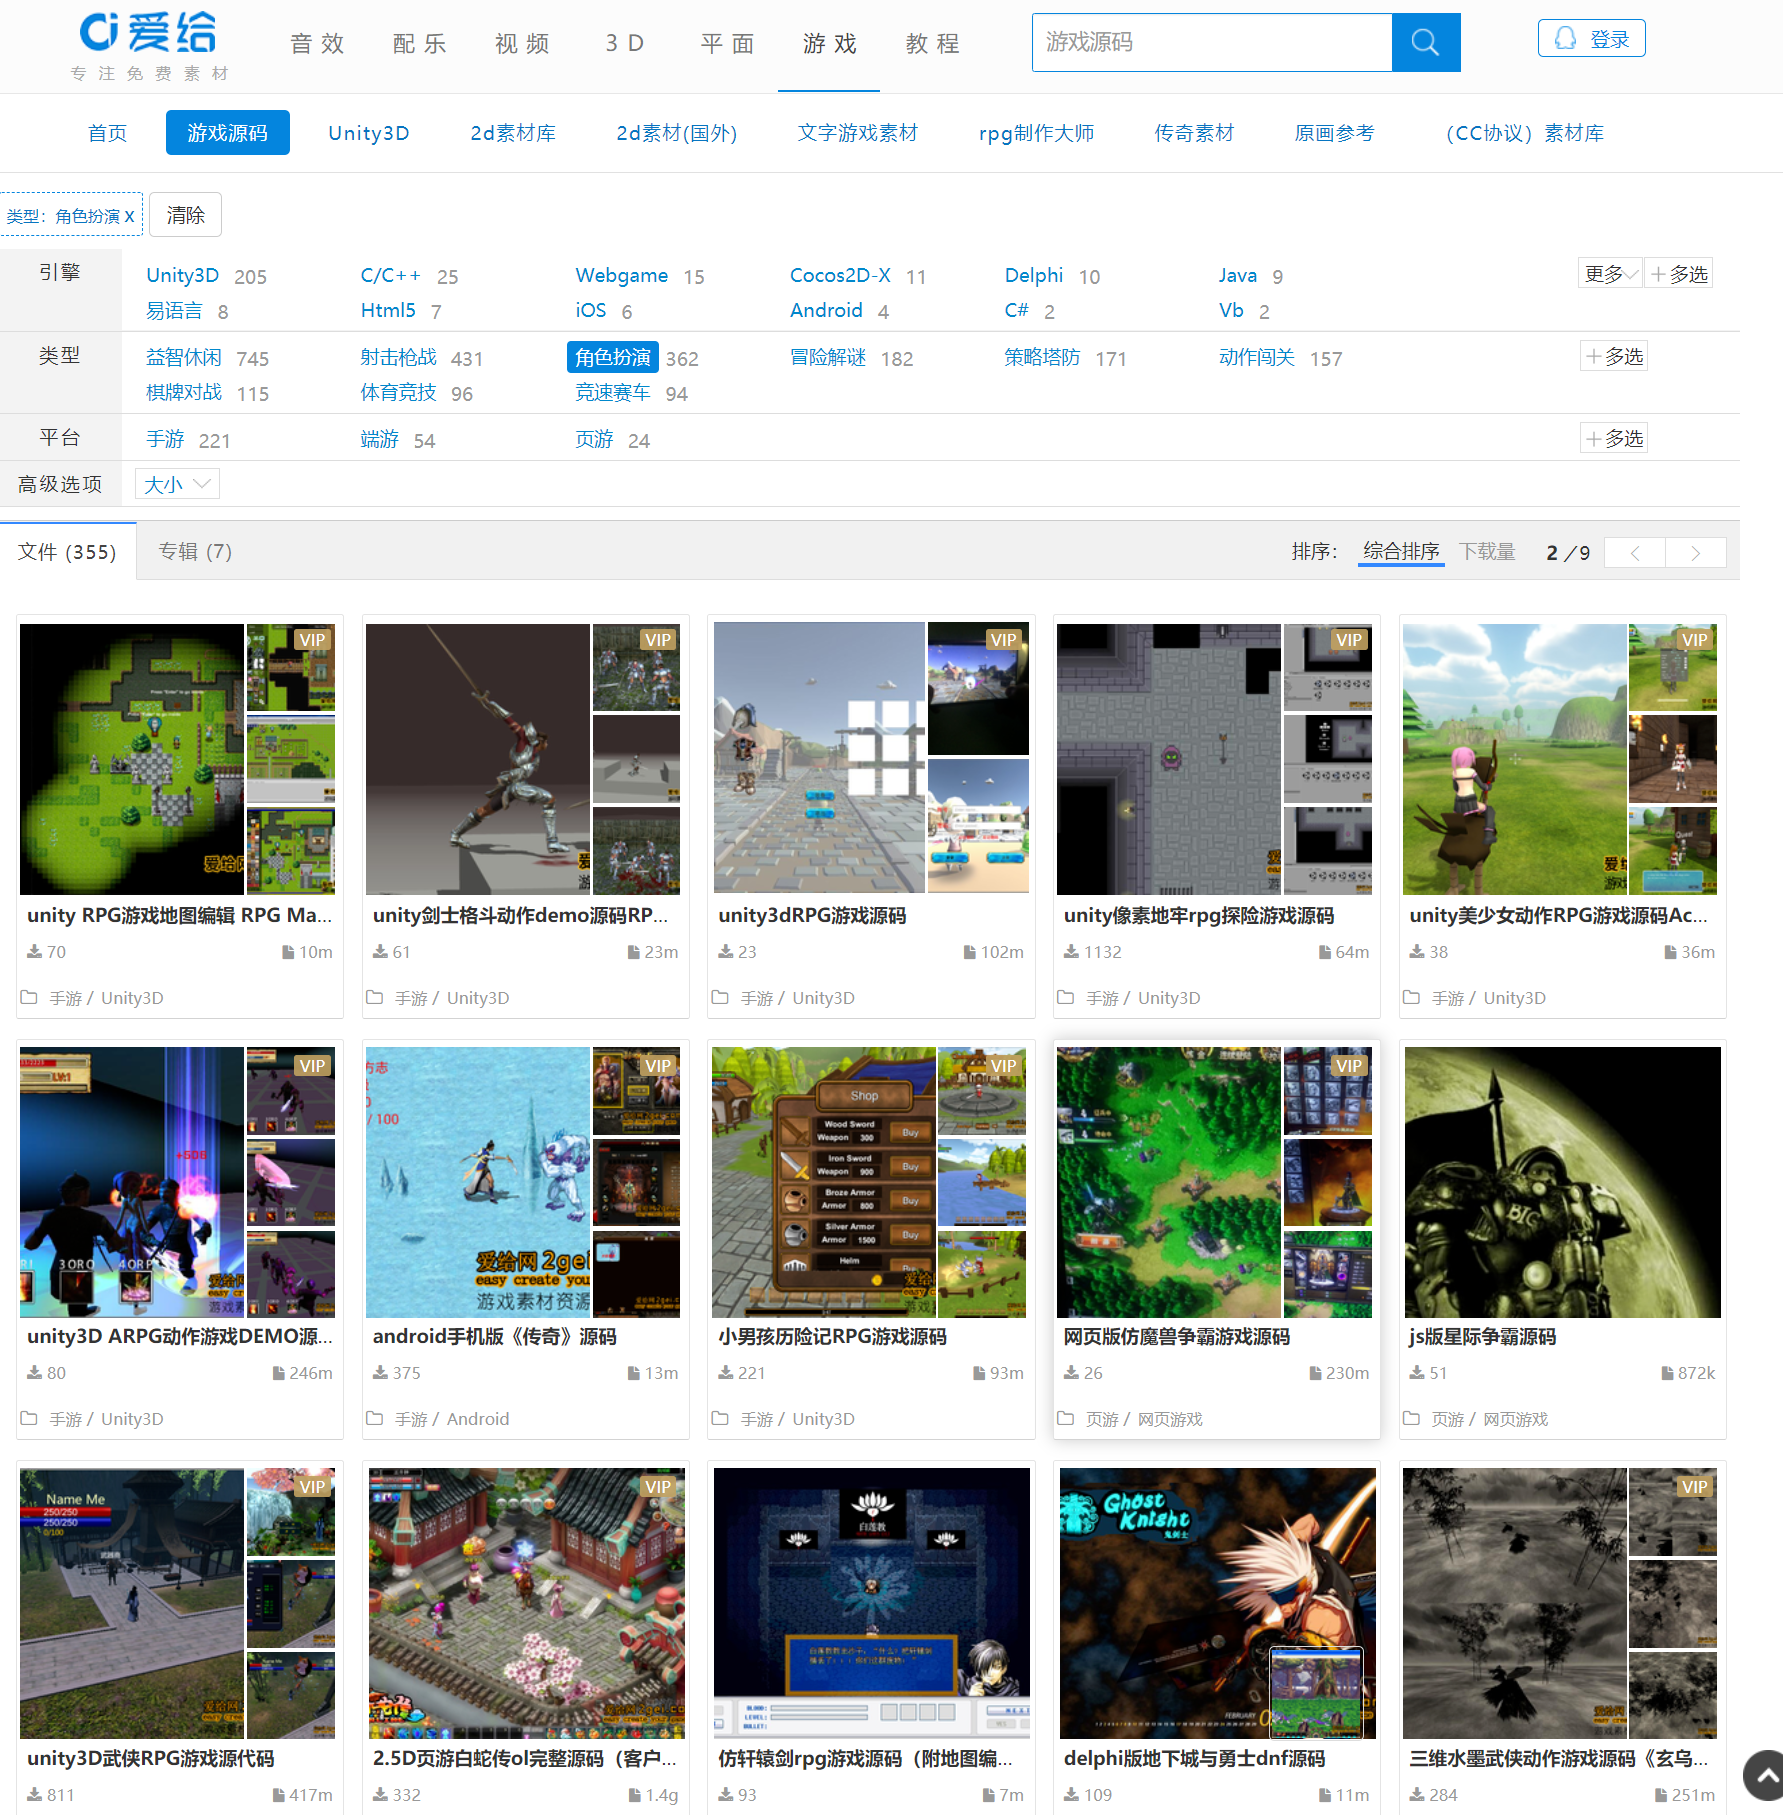Enable 多选 for the 引擎 row
This screenshot has height=1815, width=1783.
tap(1679, 274)
